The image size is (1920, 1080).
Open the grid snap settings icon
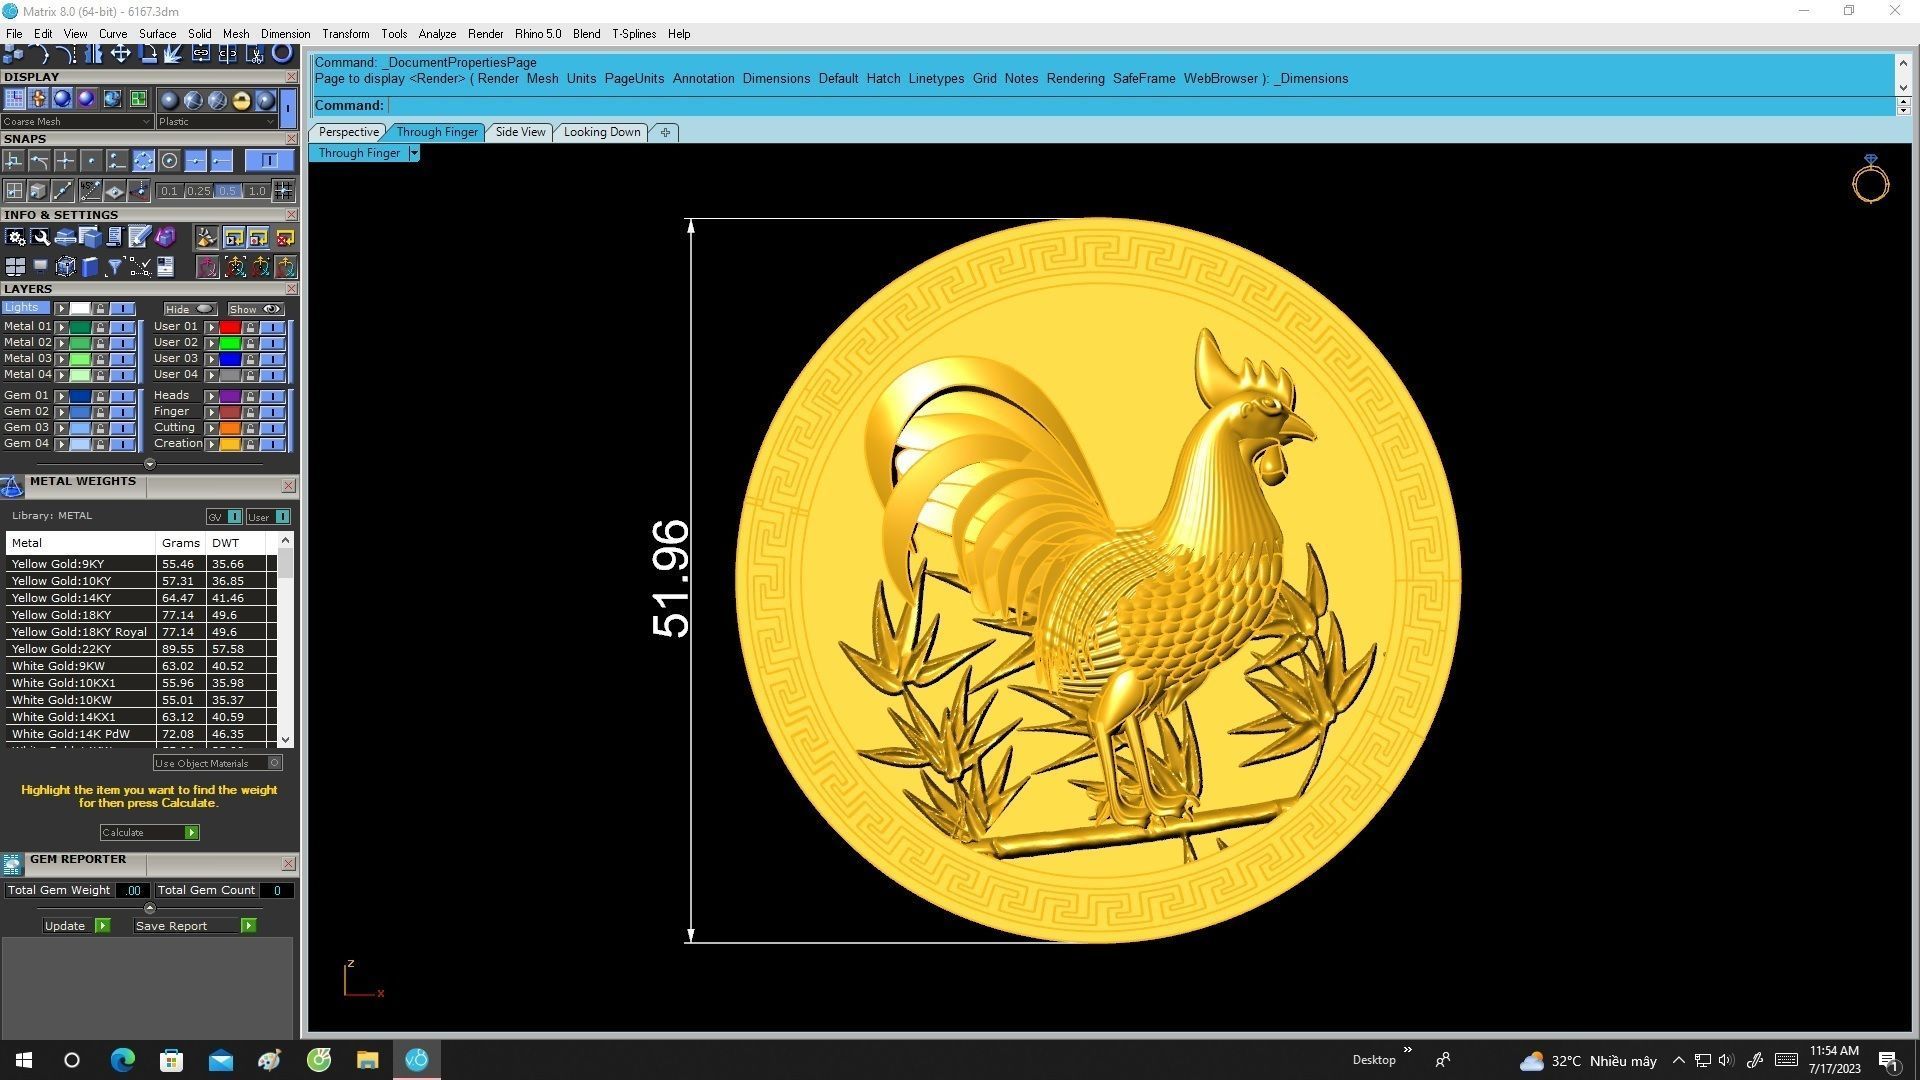point(283,190)
